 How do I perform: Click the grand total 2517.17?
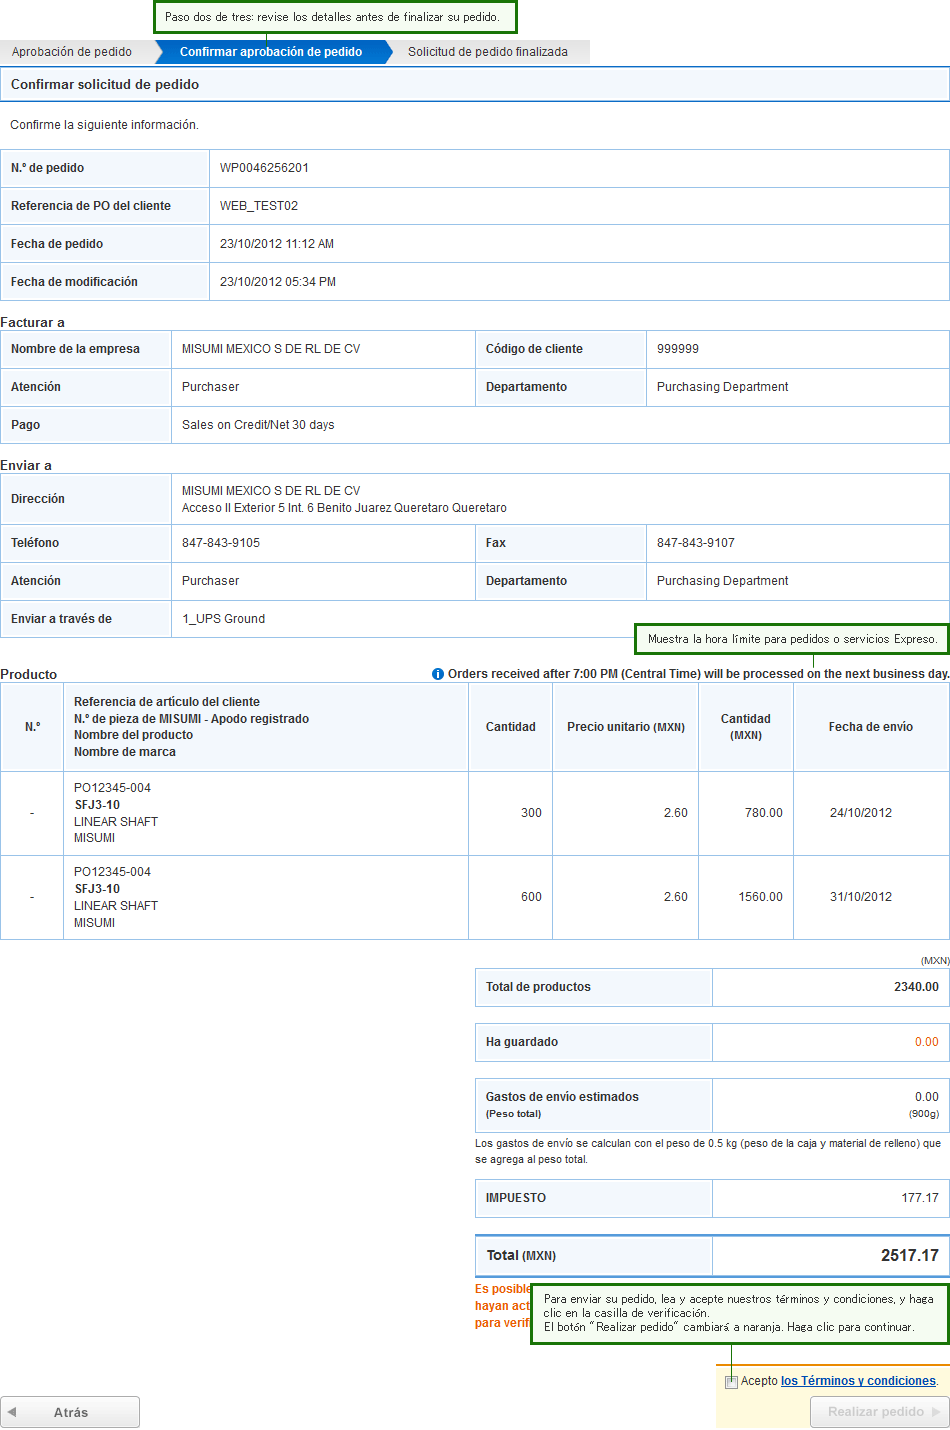910,1256
